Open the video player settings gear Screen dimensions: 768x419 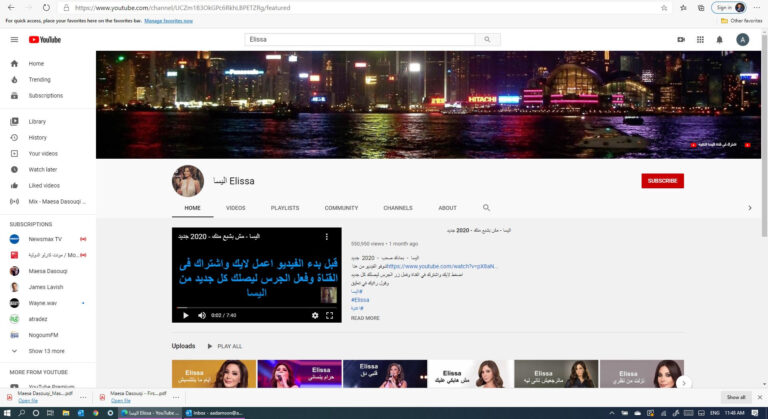tap(315, 316)
